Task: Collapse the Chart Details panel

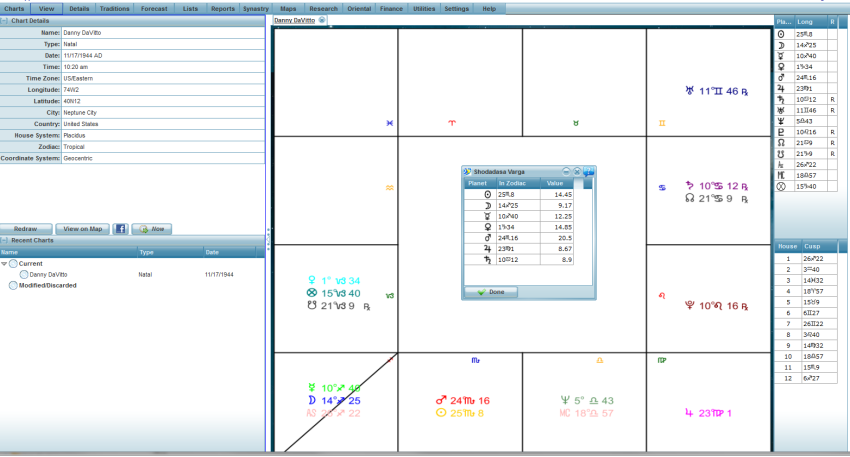Action: (5, 20)
